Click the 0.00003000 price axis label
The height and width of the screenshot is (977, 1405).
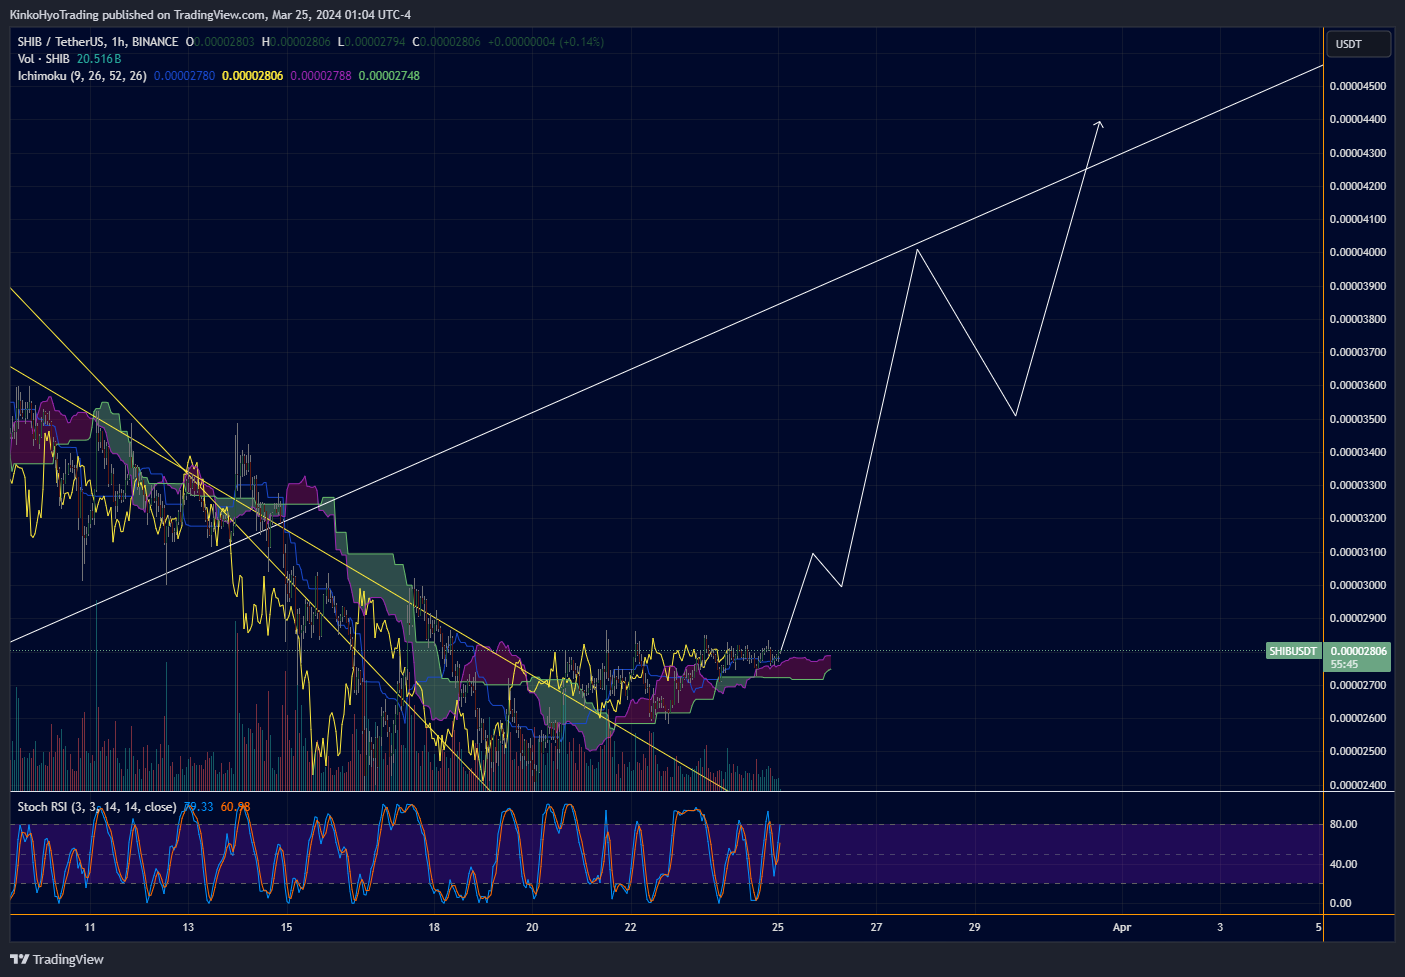(x=1358, y=585)
